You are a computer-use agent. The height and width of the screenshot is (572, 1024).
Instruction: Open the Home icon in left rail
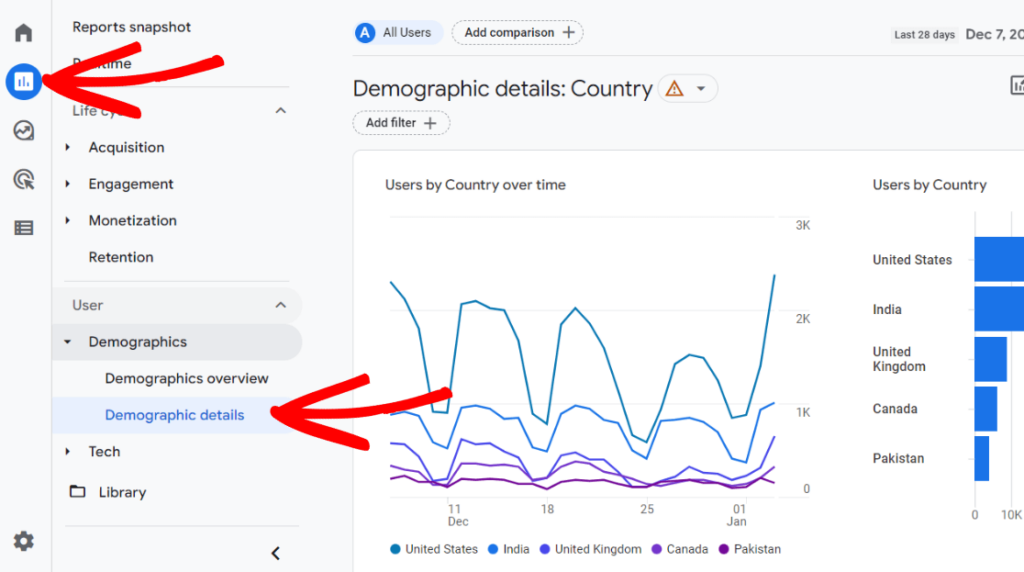click(23, 33)
